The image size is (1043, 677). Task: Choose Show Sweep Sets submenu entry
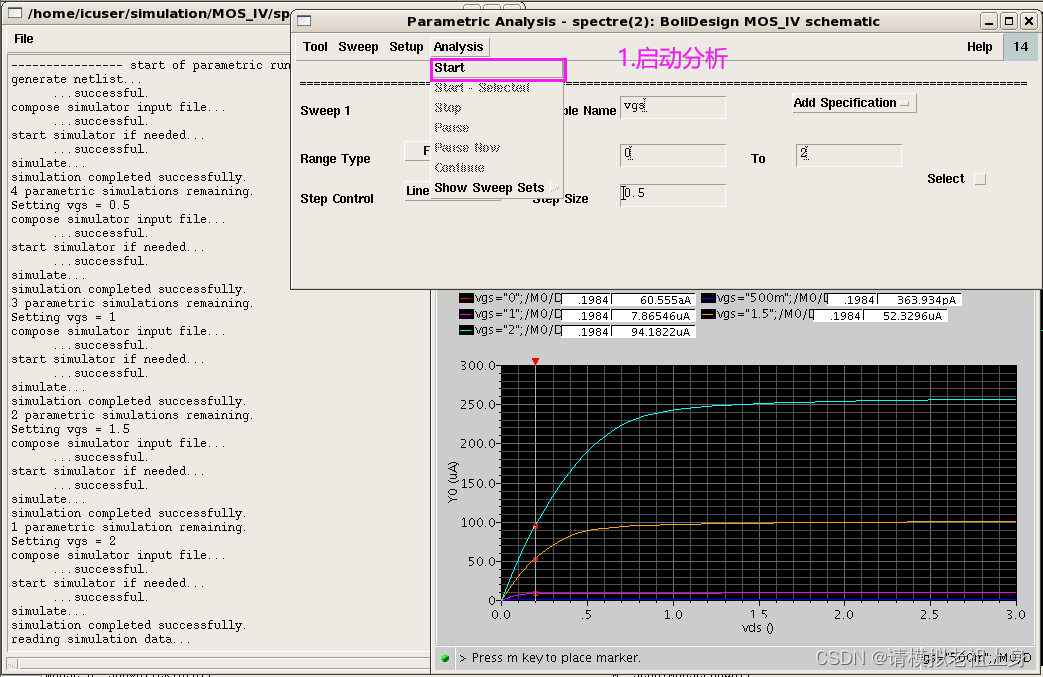pos(496,188)
